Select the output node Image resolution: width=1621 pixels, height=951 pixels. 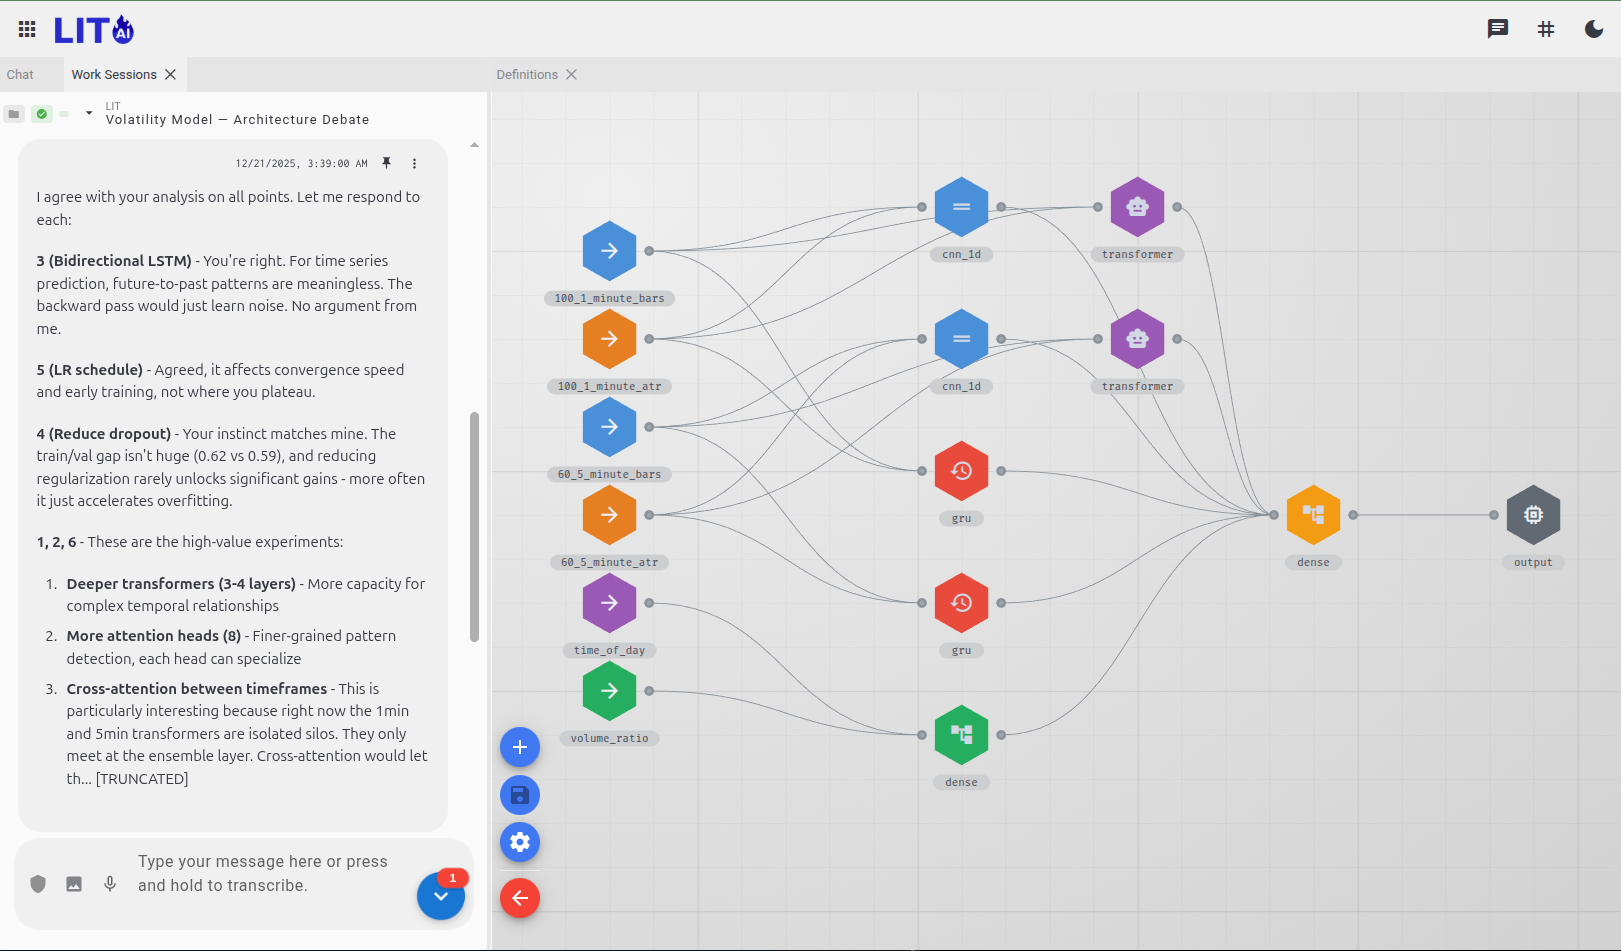[1533, 514]
